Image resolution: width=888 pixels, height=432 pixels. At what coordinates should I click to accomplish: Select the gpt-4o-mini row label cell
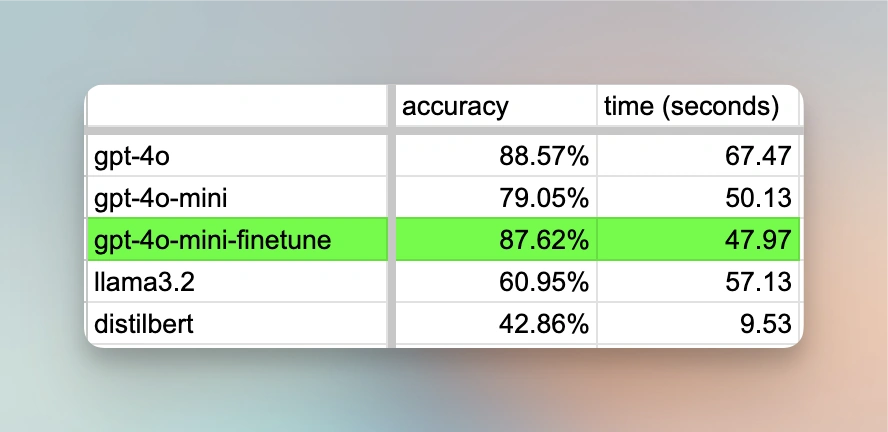pos(236,197)
